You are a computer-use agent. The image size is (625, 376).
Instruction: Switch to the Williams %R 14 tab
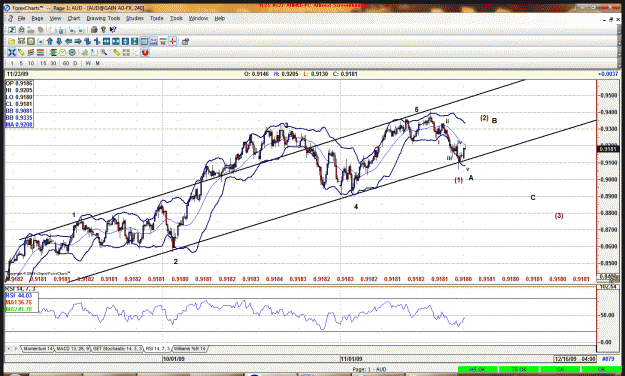point(190,349)
